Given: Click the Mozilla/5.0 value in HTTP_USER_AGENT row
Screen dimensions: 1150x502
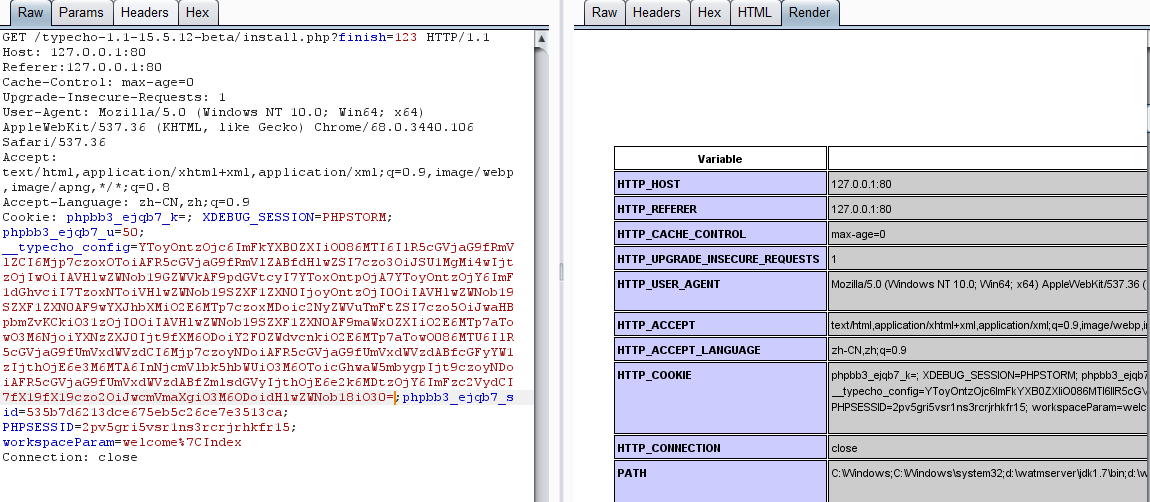Looking at the screenshot, I should click(x=988, y=291).
